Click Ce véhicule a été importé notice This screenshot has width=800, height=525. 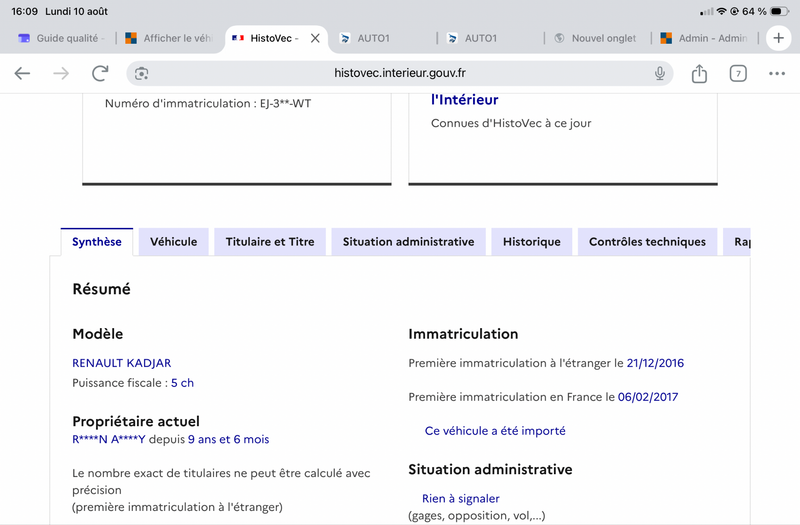(x=495, y=431)
